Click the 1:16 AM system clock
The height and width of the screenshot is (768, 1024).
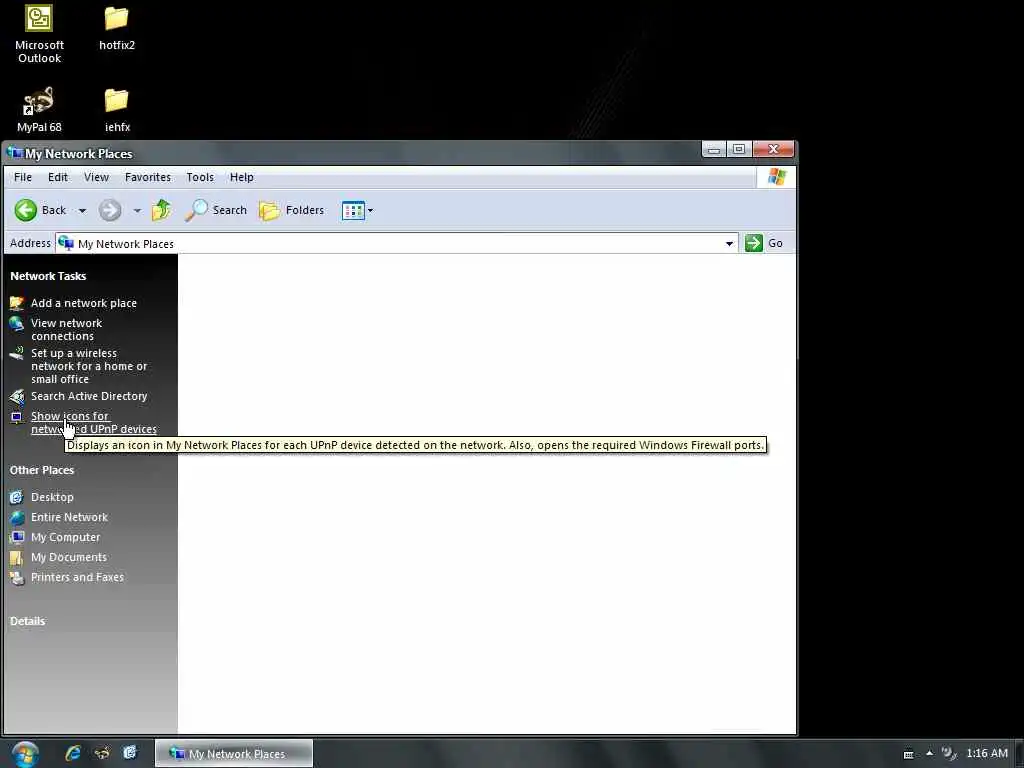(987, 754)
